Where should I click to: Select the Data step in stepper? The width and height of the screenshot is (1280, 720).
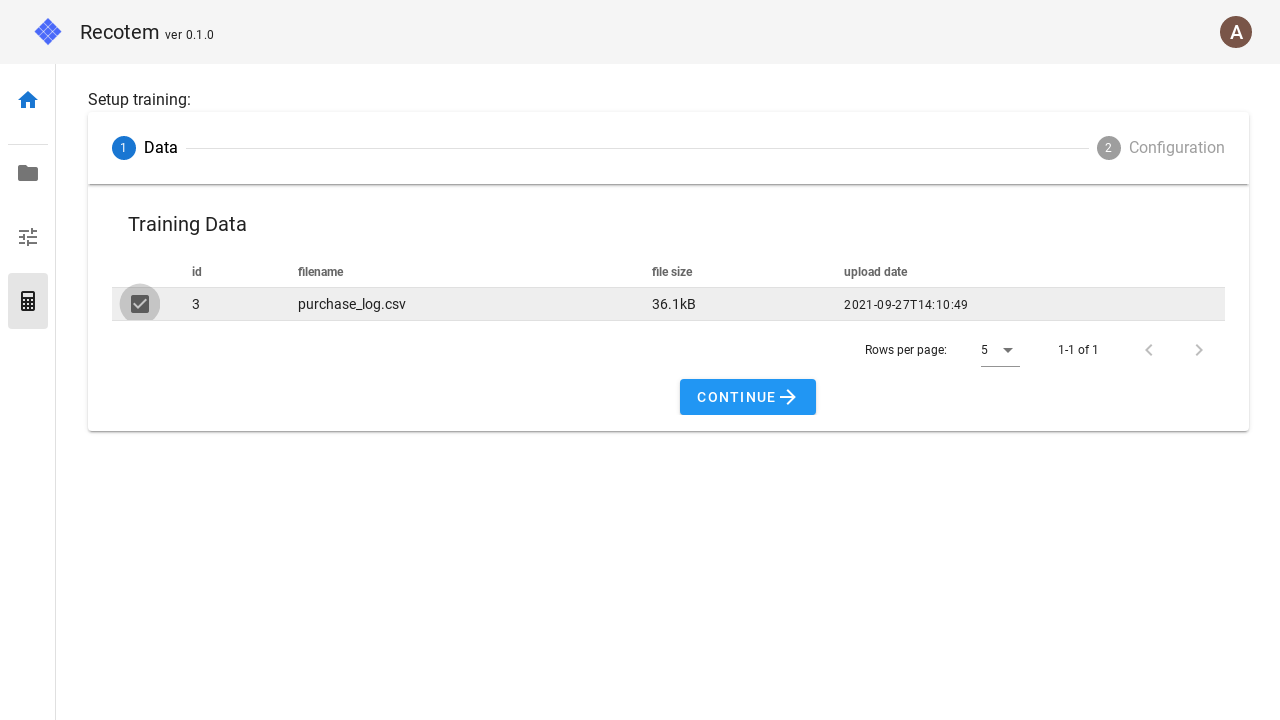coord(145,148)
